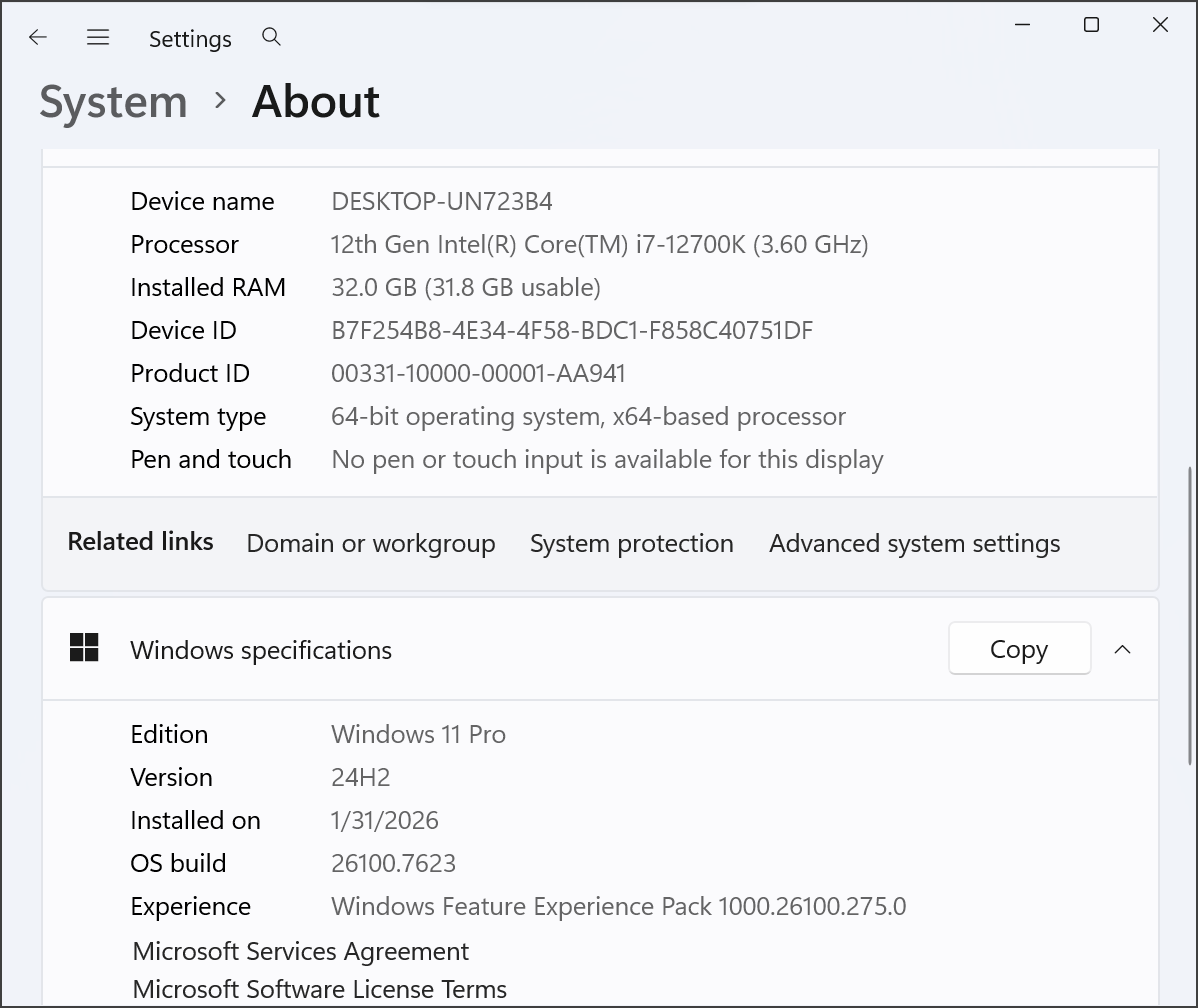
Task: Open the System protection link
Action: click(x=631, y=543)
